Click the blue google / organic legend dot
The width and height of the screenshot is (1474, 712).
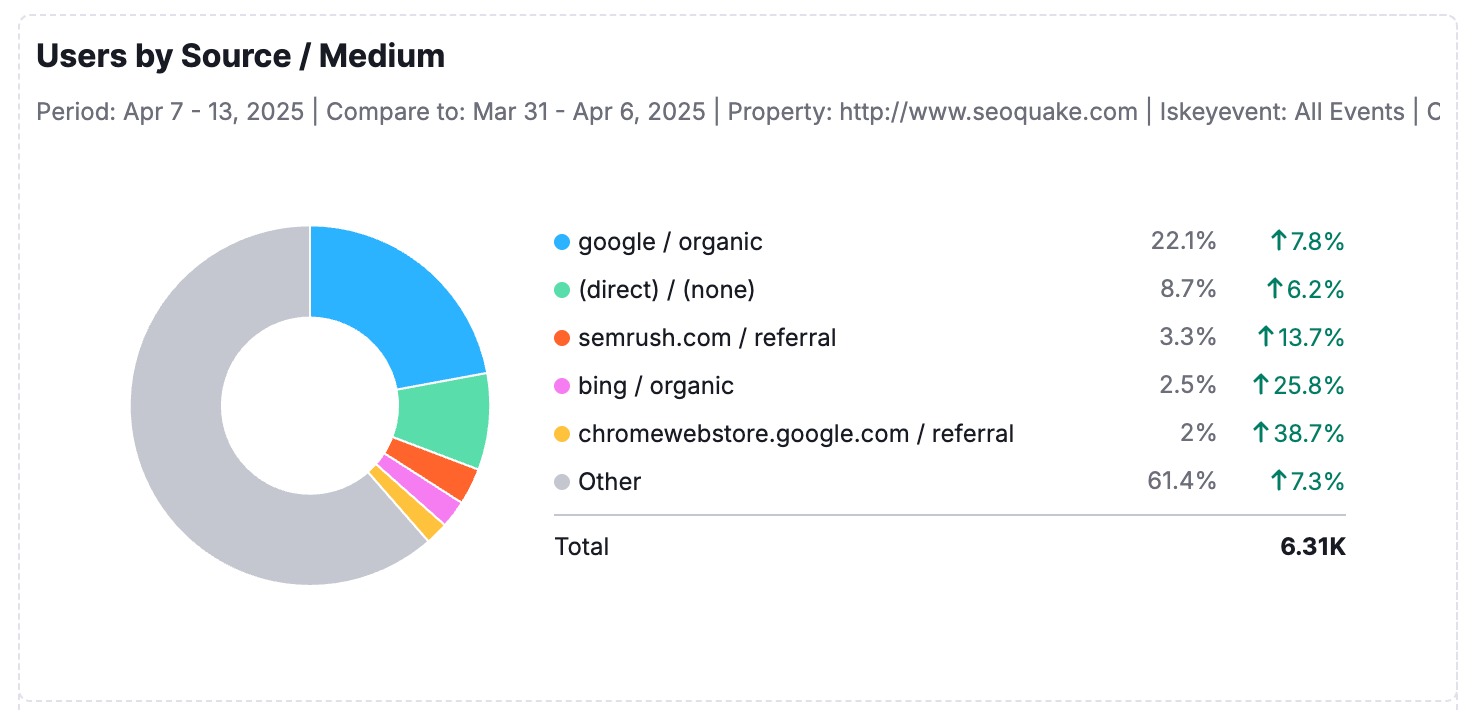tap(562, 242)
